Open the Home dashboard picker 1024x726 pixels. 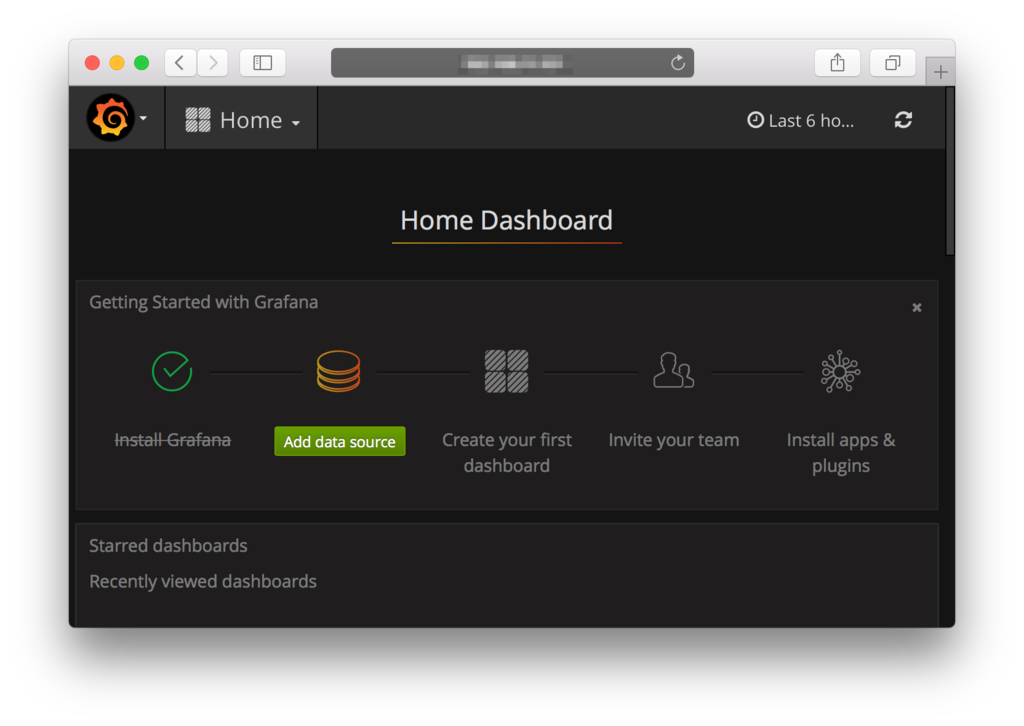coord(242,120)
